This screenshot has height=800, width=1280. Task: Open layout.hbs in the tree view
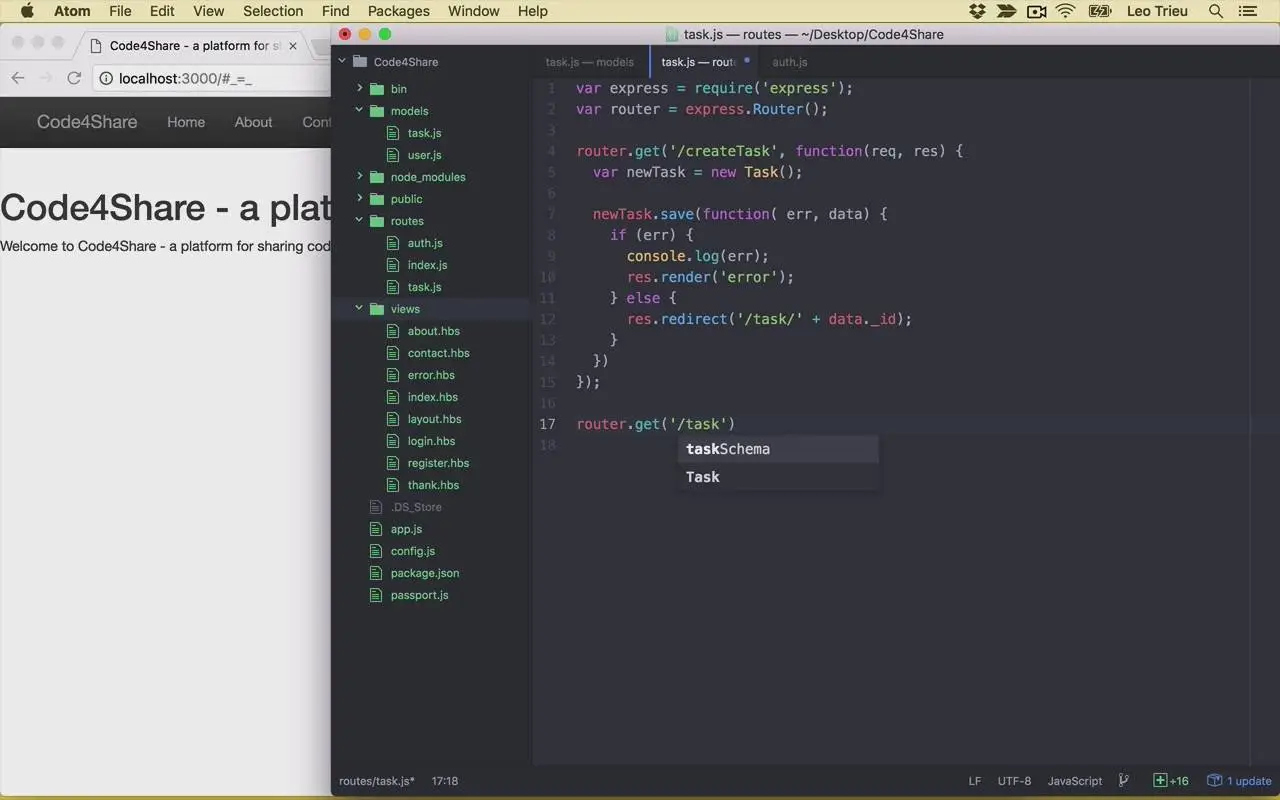coord(434,419)
